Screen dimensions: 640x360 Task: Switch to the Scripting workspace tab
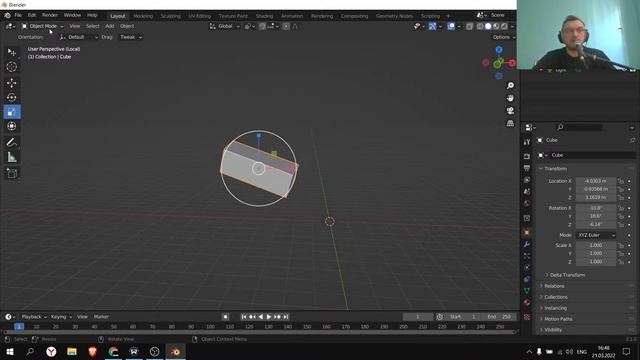coord(430,16)
